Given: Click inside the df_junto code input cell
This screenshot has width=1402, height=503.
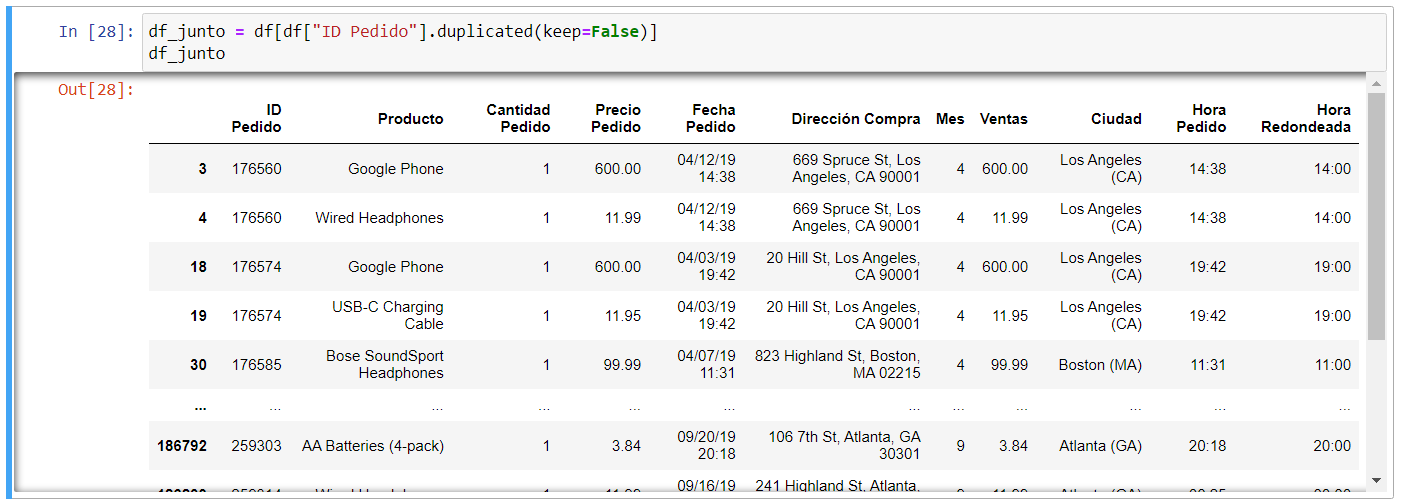Looking at the screenshot, I should click(760, 43).
